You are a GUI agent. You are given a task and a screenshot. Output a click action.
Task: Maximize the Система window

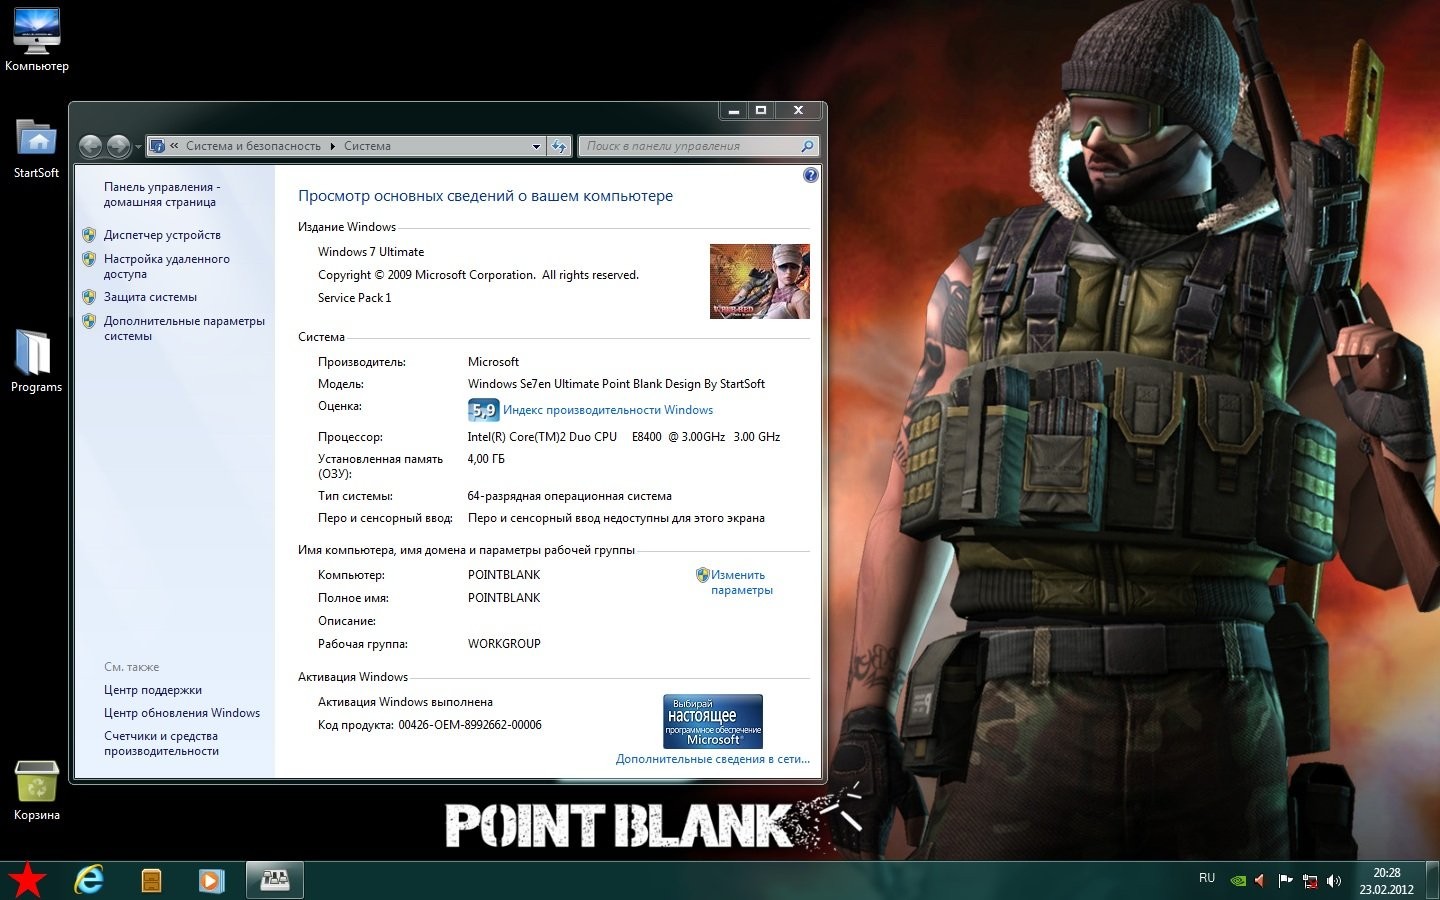click(761, 111)
